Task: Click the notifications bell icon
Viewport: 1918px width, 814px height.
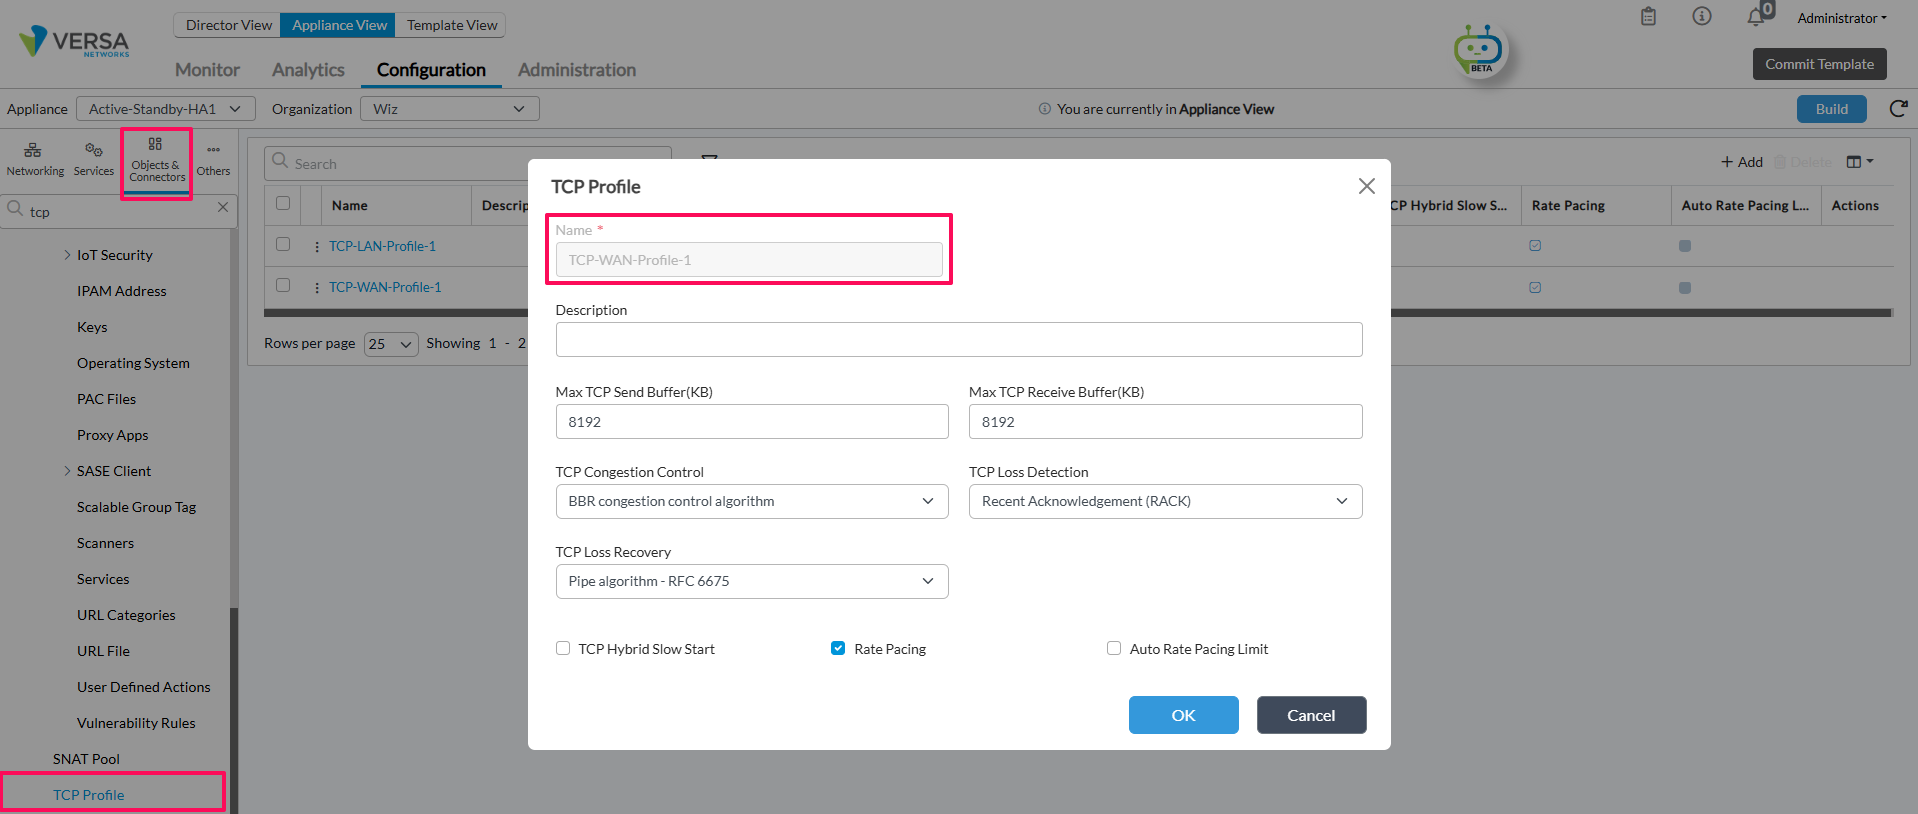Action: click(1756, 17)
